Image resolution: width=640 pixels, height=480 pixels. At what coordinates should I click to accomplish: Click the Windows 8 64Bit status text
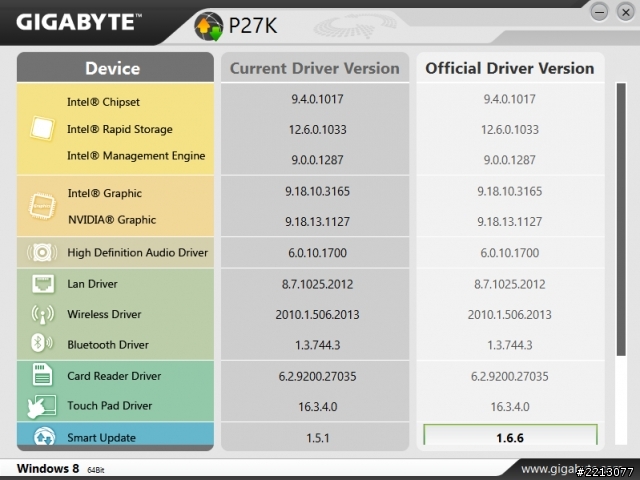(x=60, y=469)
